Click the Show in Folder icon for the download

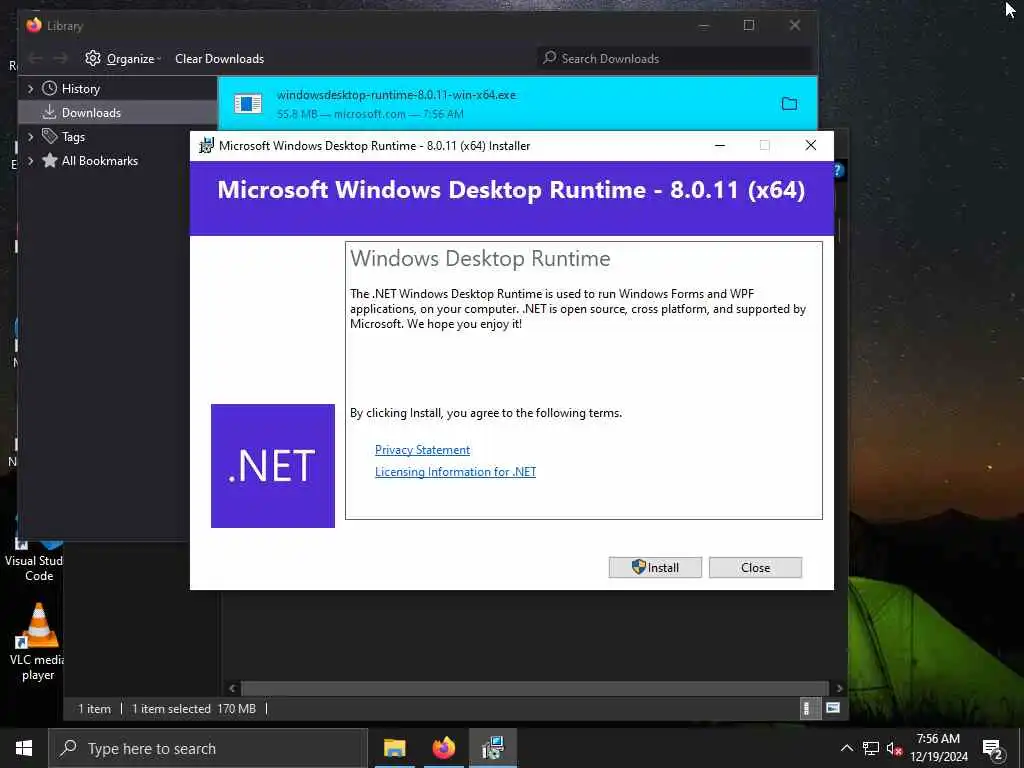pyautogui.click(x=790, y=103)
